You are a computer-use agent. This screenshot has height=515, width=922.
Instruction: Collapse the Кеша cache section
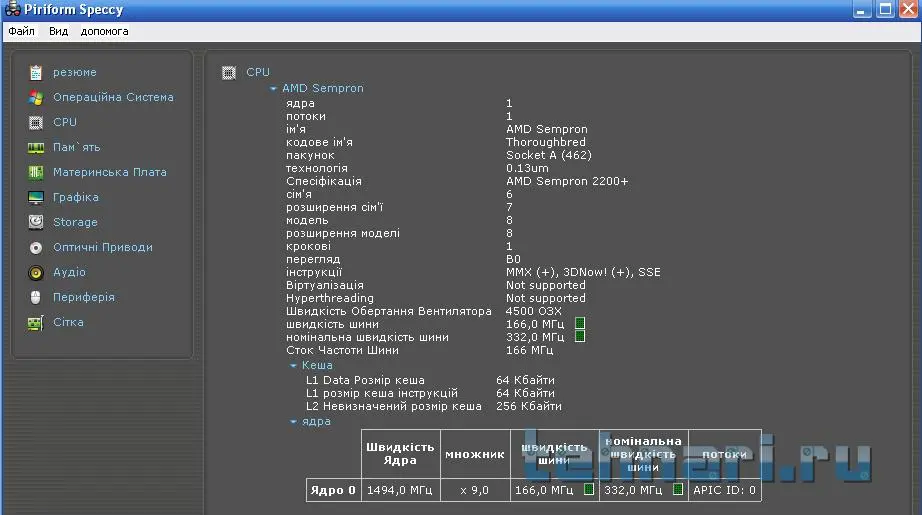[293, 366]
